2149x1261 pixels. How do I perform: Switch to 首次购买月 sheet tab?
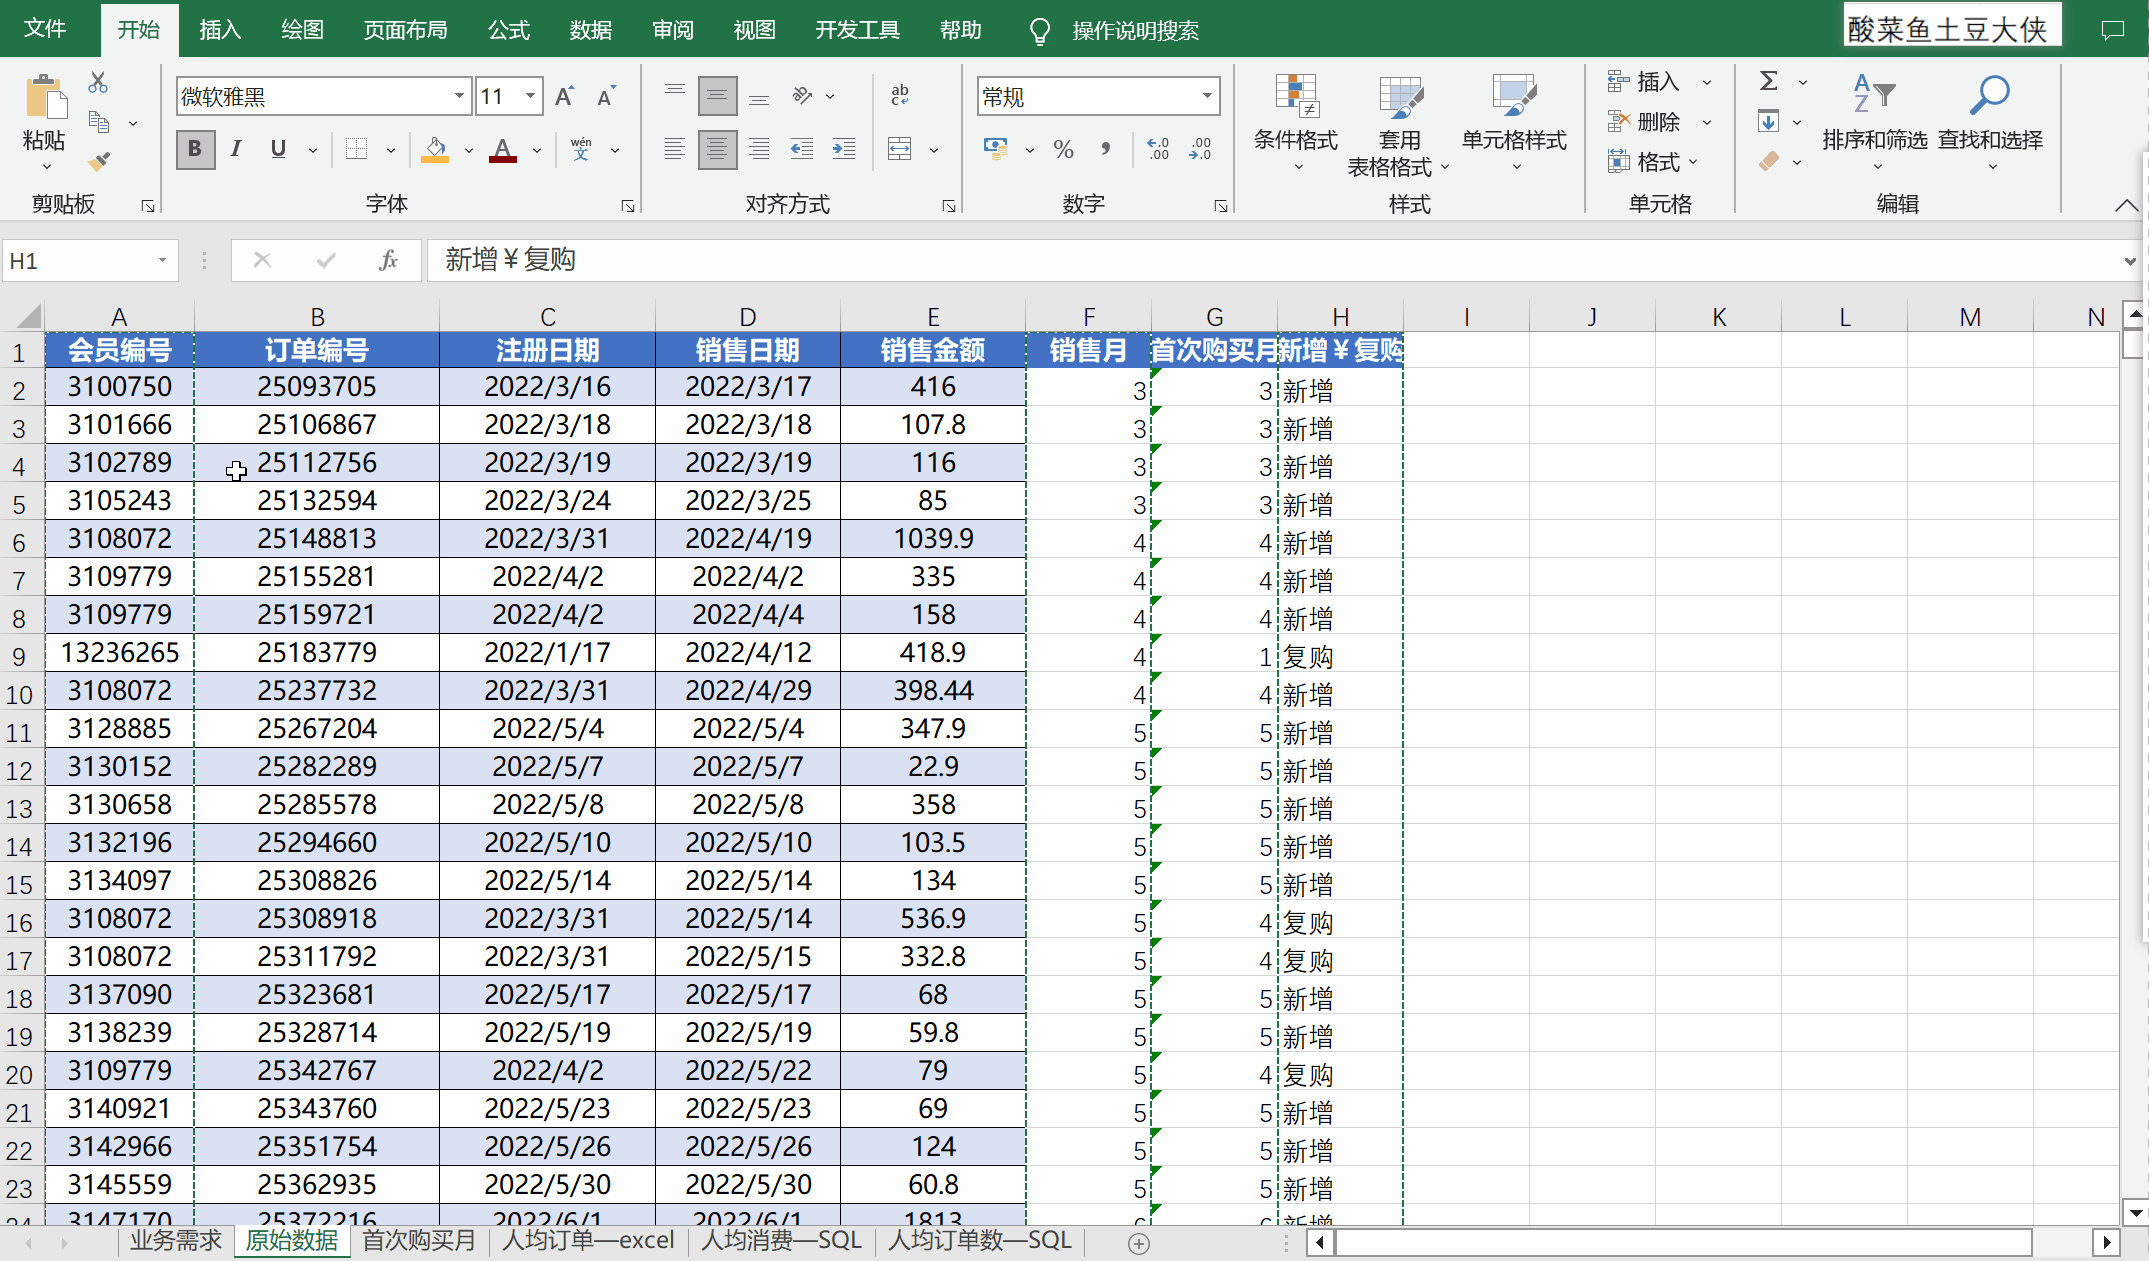click(418, 1241)
